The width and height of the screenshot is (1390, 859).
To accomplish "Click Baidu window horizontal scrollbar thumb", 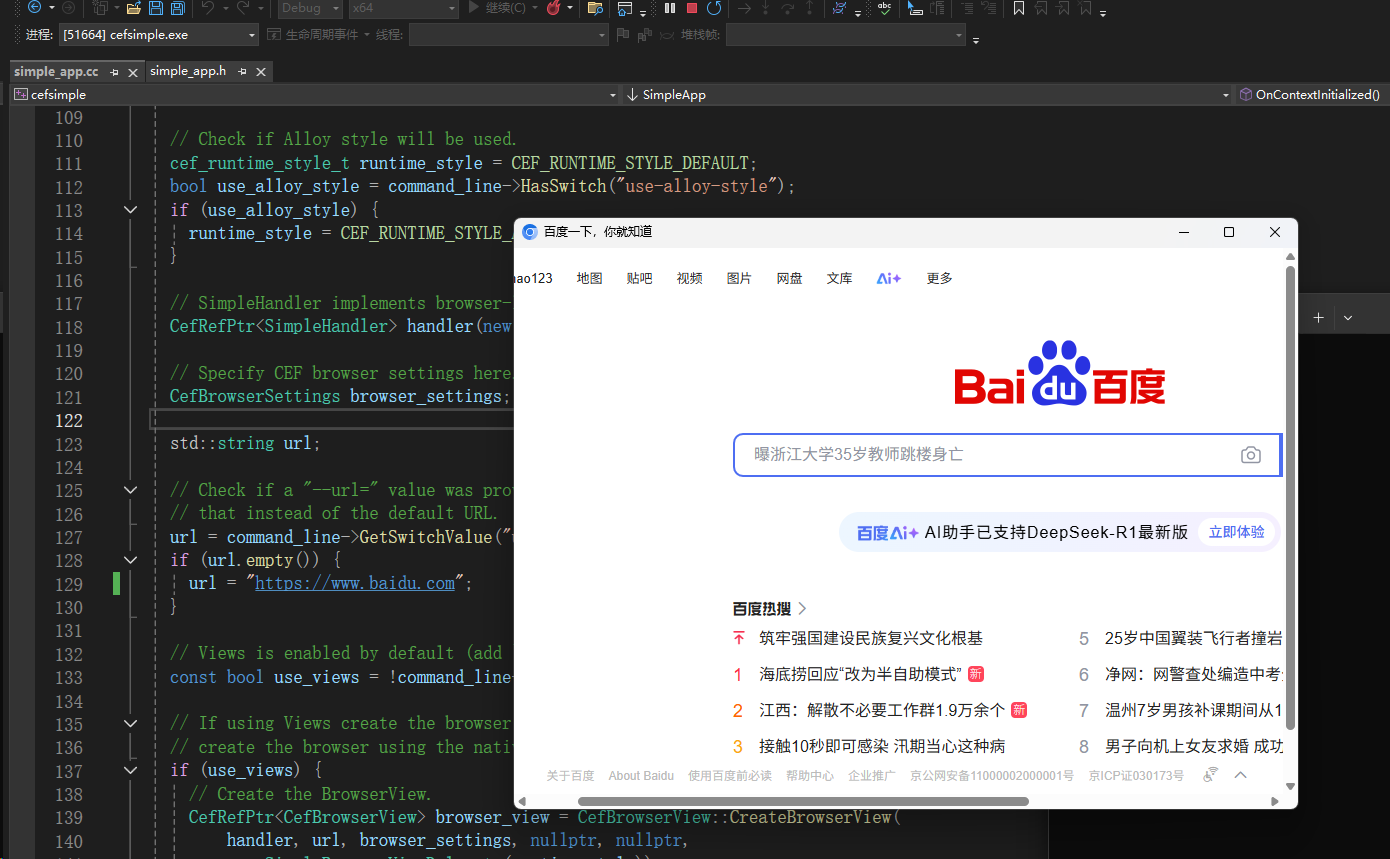I will (x=803, y=801).
